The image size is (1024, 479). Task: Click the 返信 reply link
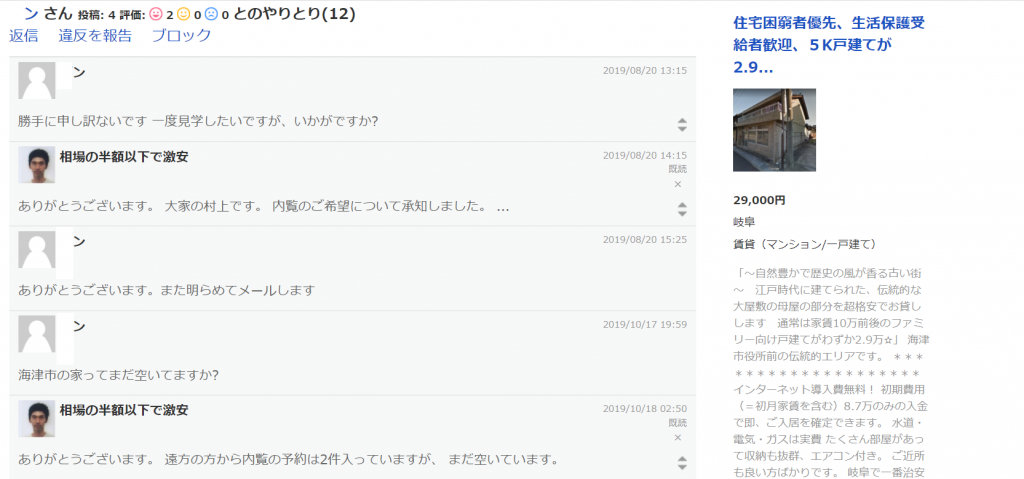click(x=24, y=36)
